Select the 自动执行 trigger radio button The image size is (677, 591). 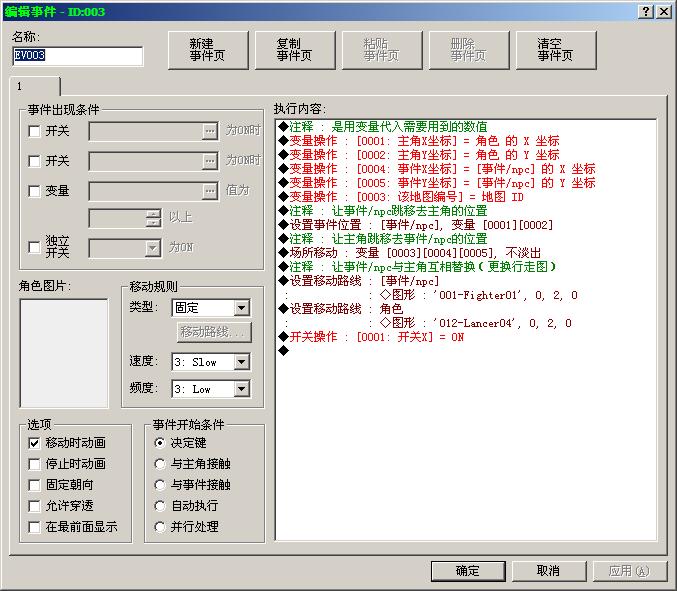pyautogui.click(x=160, y=506)
